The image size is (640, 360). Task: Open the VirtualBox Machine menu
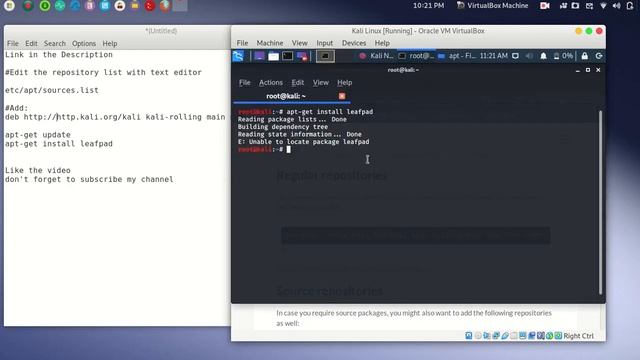coord(269,43)
